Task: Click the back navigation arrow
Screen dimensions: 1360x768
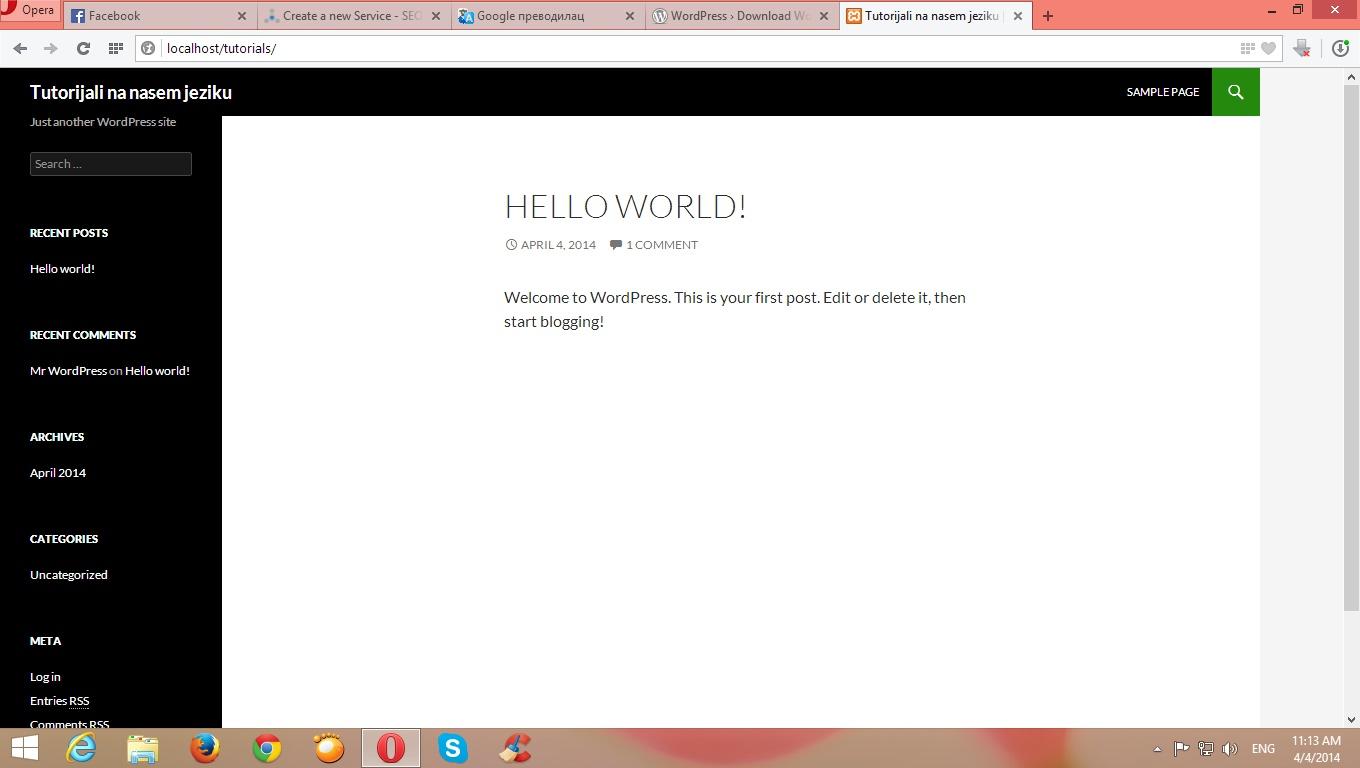Action: [x=19, y=47]
